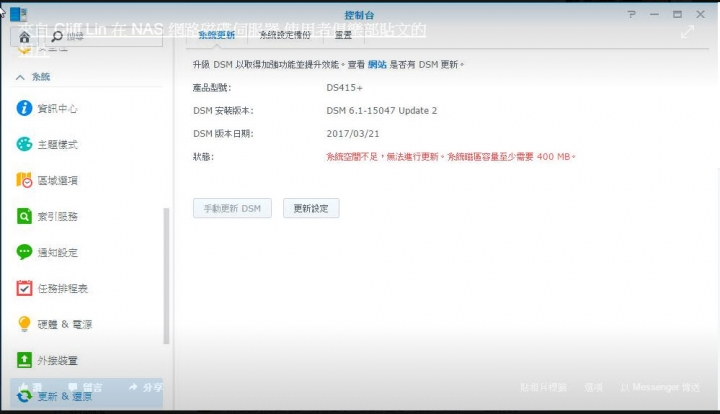Maximize the 控制台 window
Image resolution: width=720 pixels, height=414 pixels.
(x=677, y=14)
